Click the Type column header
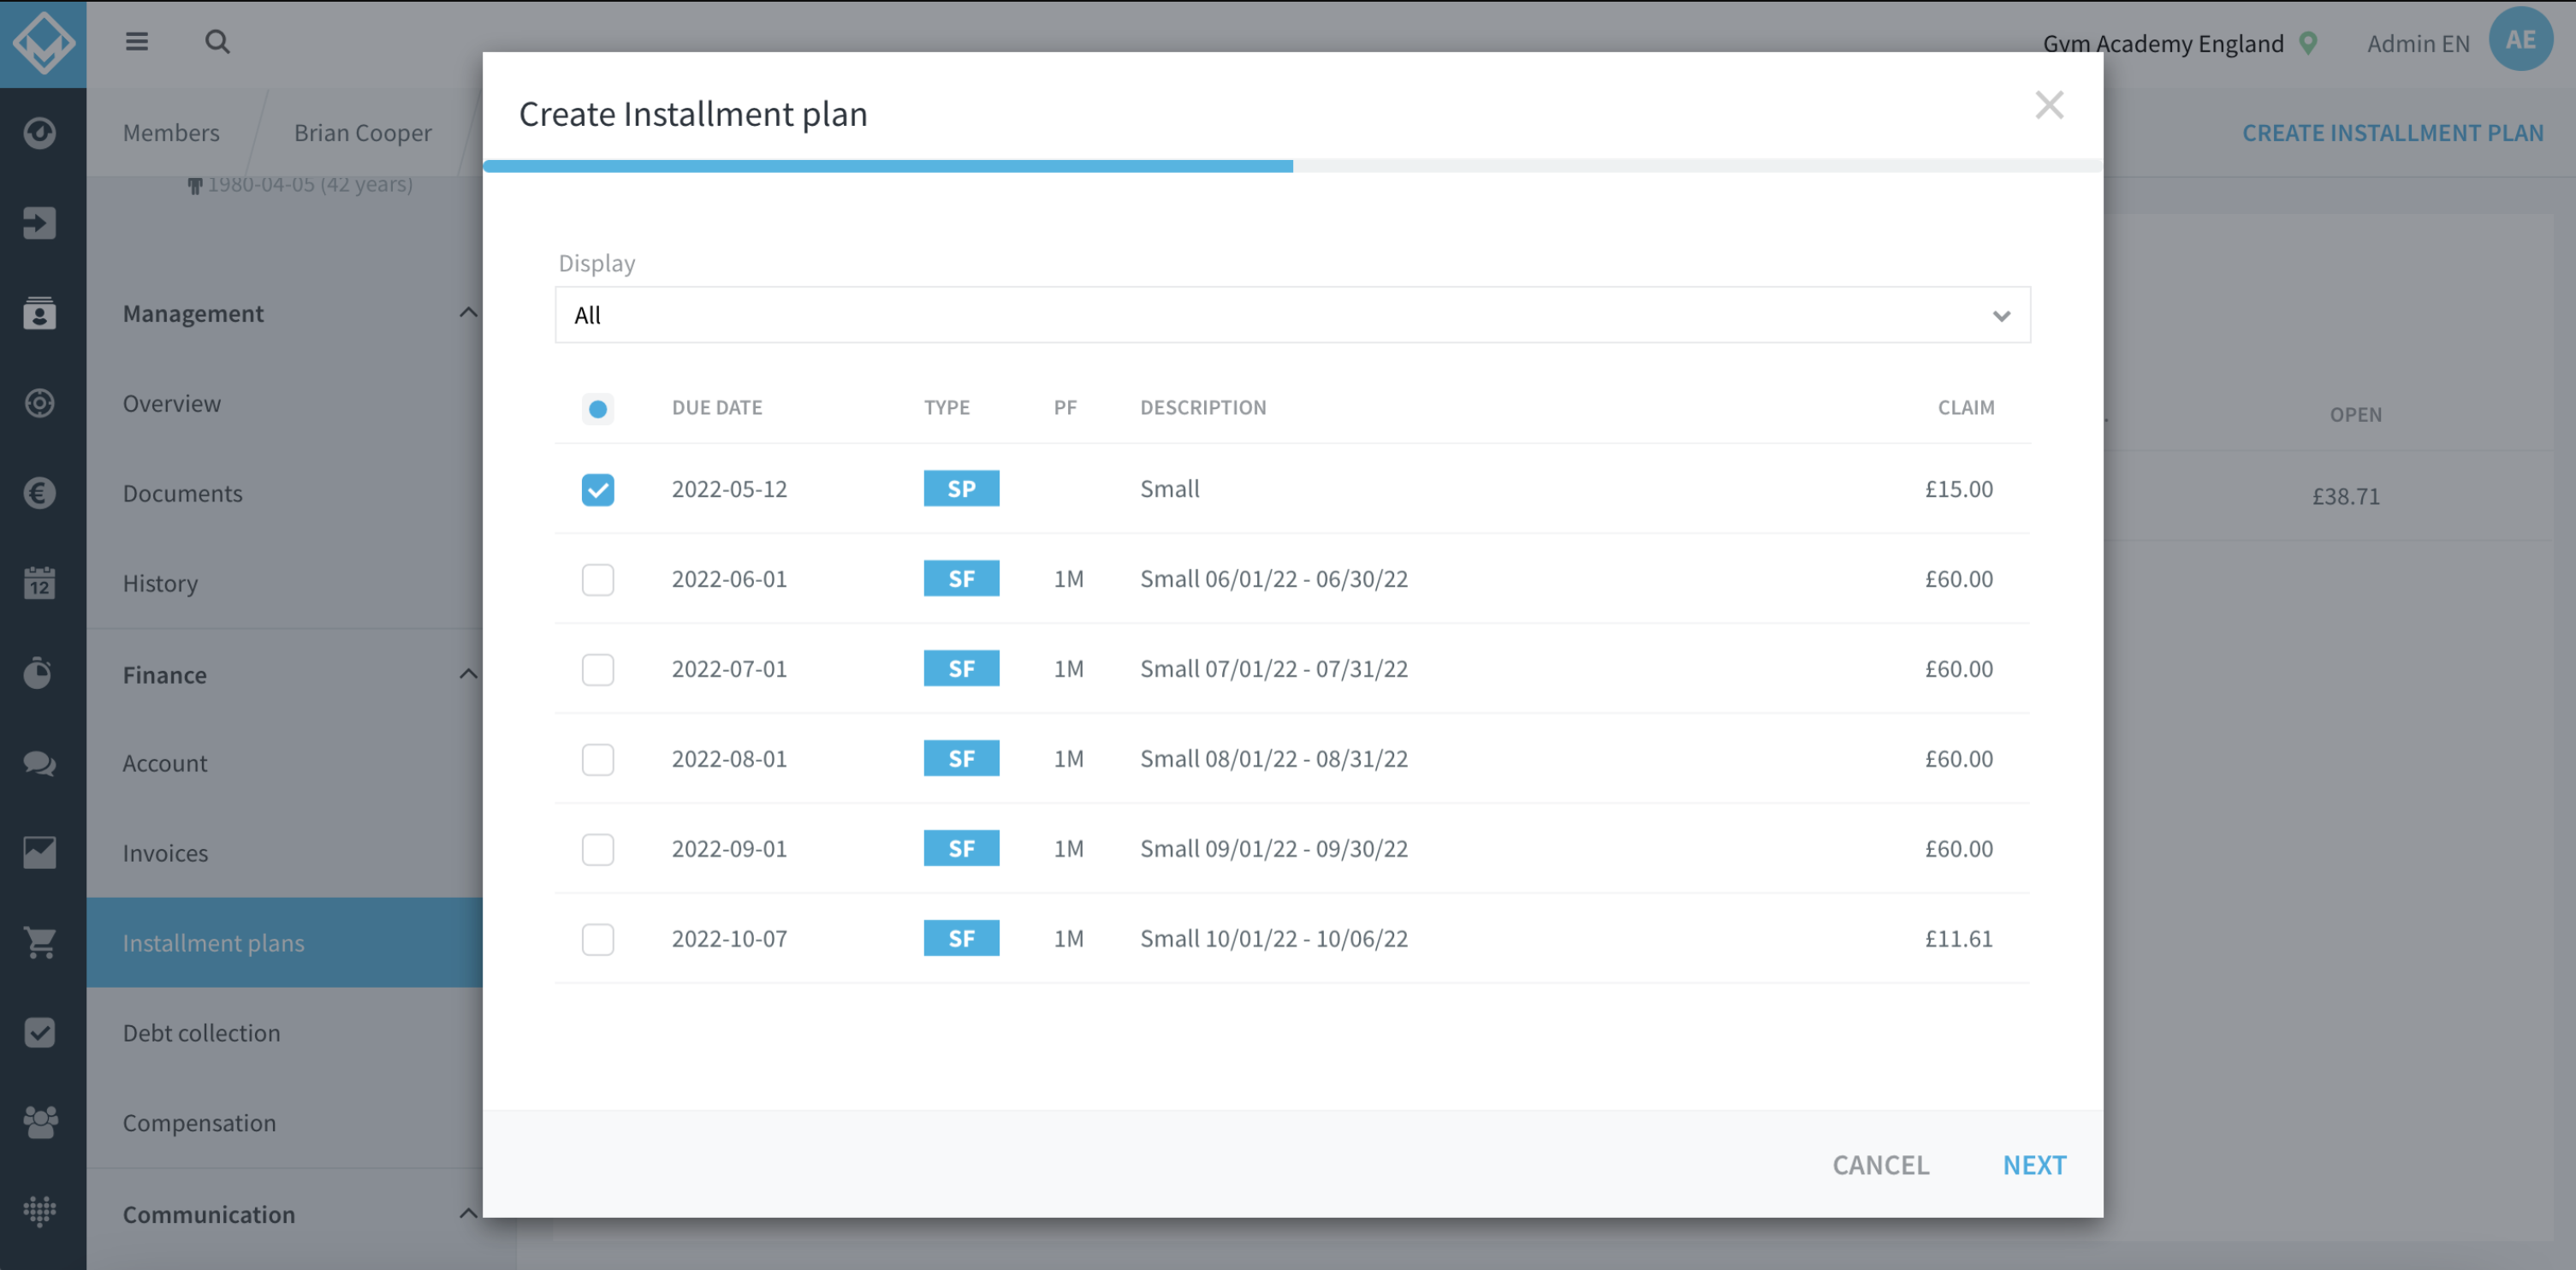Screen dimensions: 2576x1270 click(x=946, y=407)
